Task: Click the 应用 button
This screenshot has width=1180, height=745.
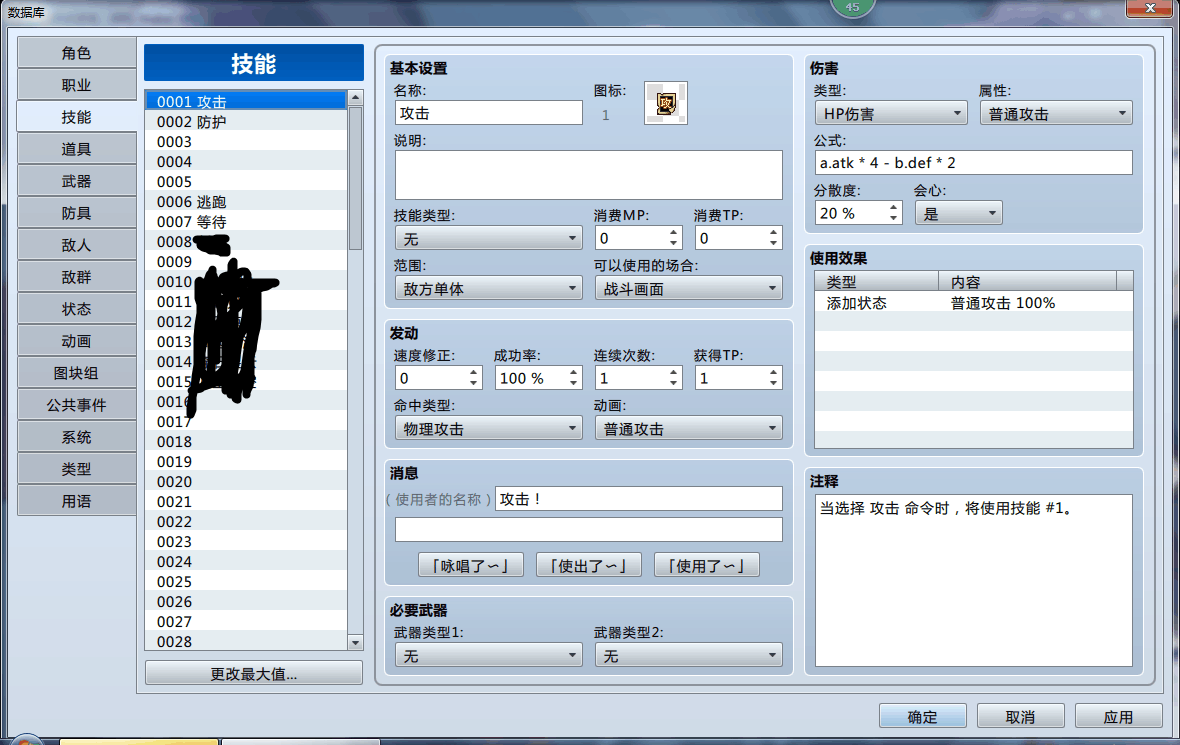Action: point(1118,716)
